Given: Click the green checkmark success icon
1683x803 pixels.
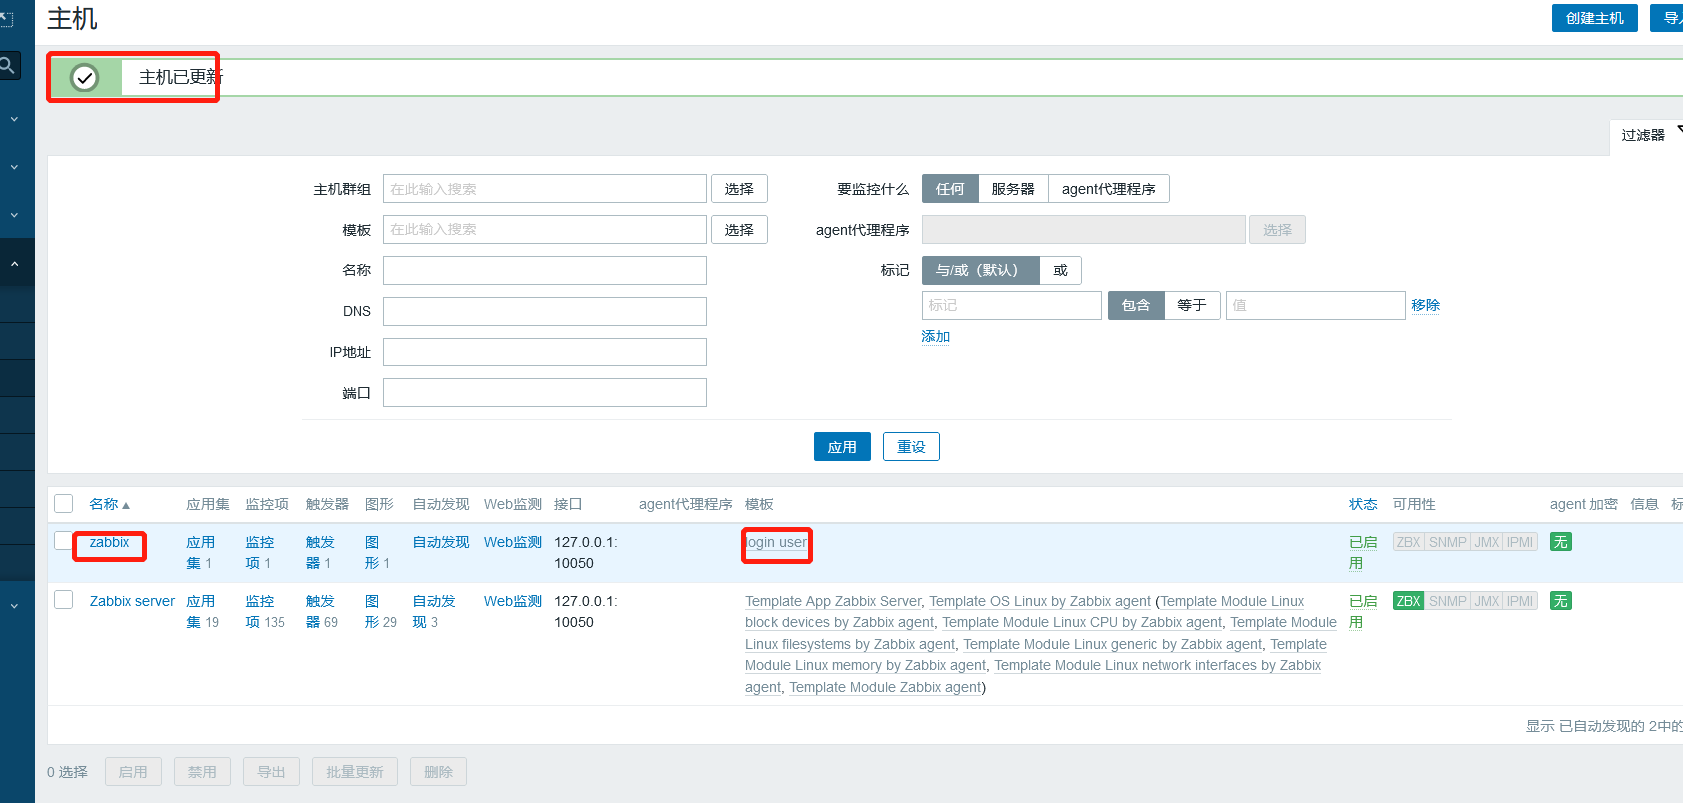Looking at the screenshot, I should click(x=85, y=77).
